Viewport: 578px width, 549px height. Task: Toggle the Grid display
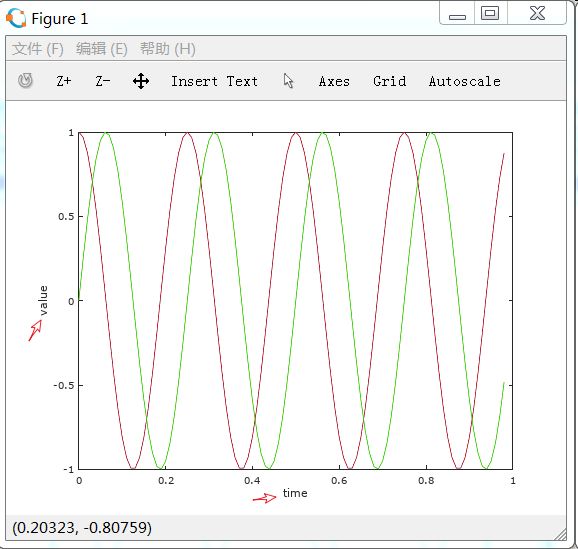coord(390,81)
